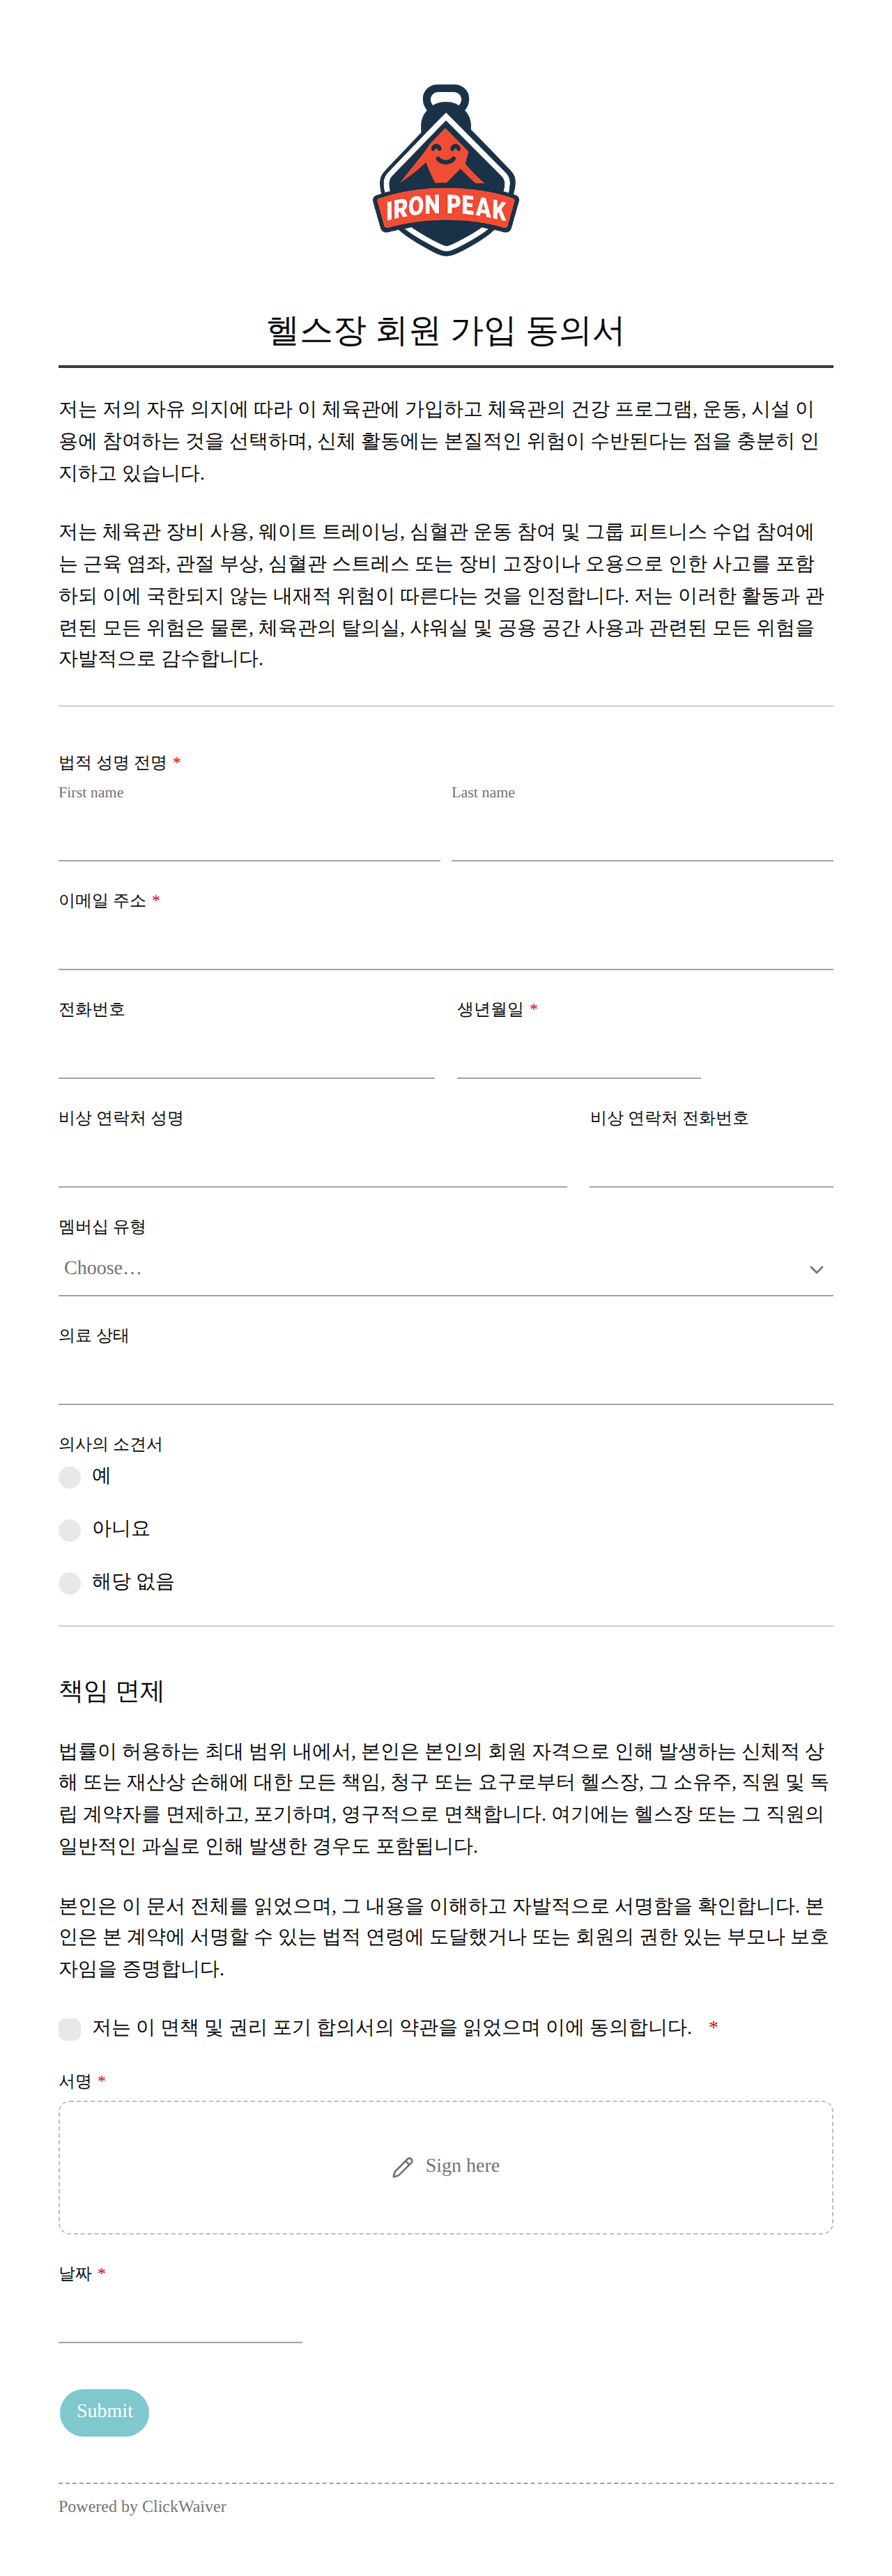Viewport: 892px width, 2576px height.
Task: Click the chevron arrow on 멤버십 유형 dropdown
Action: click(x=816, y=1269)
